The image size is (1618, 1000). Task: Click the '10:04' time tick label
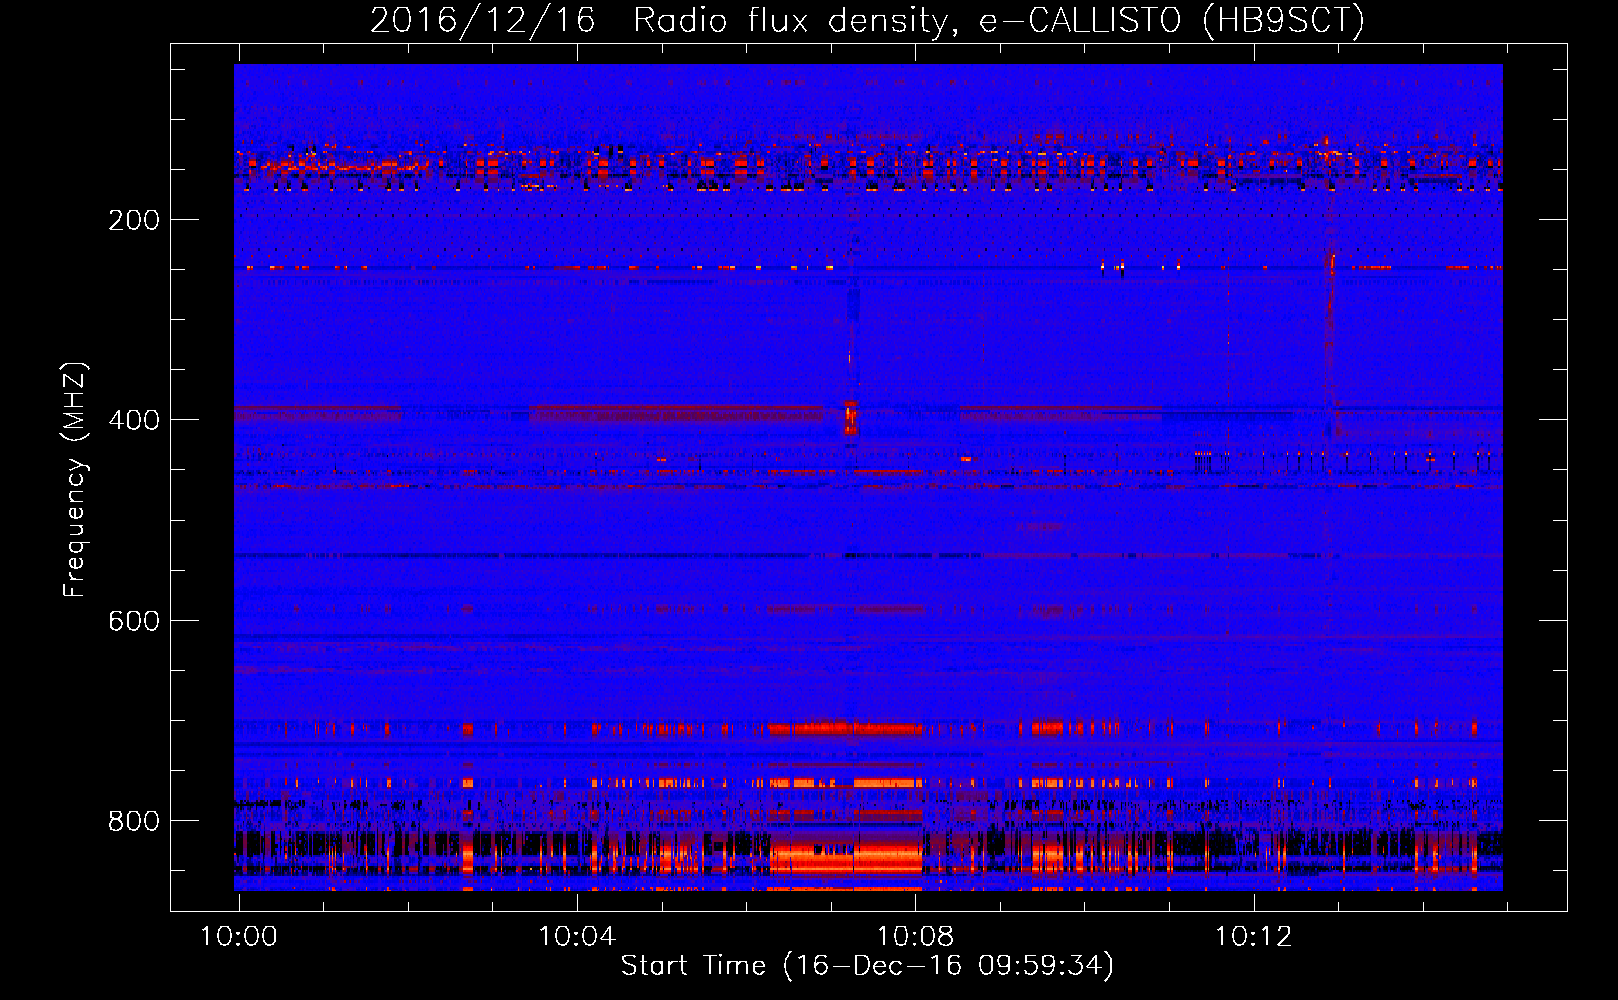[x=576, y=936]
